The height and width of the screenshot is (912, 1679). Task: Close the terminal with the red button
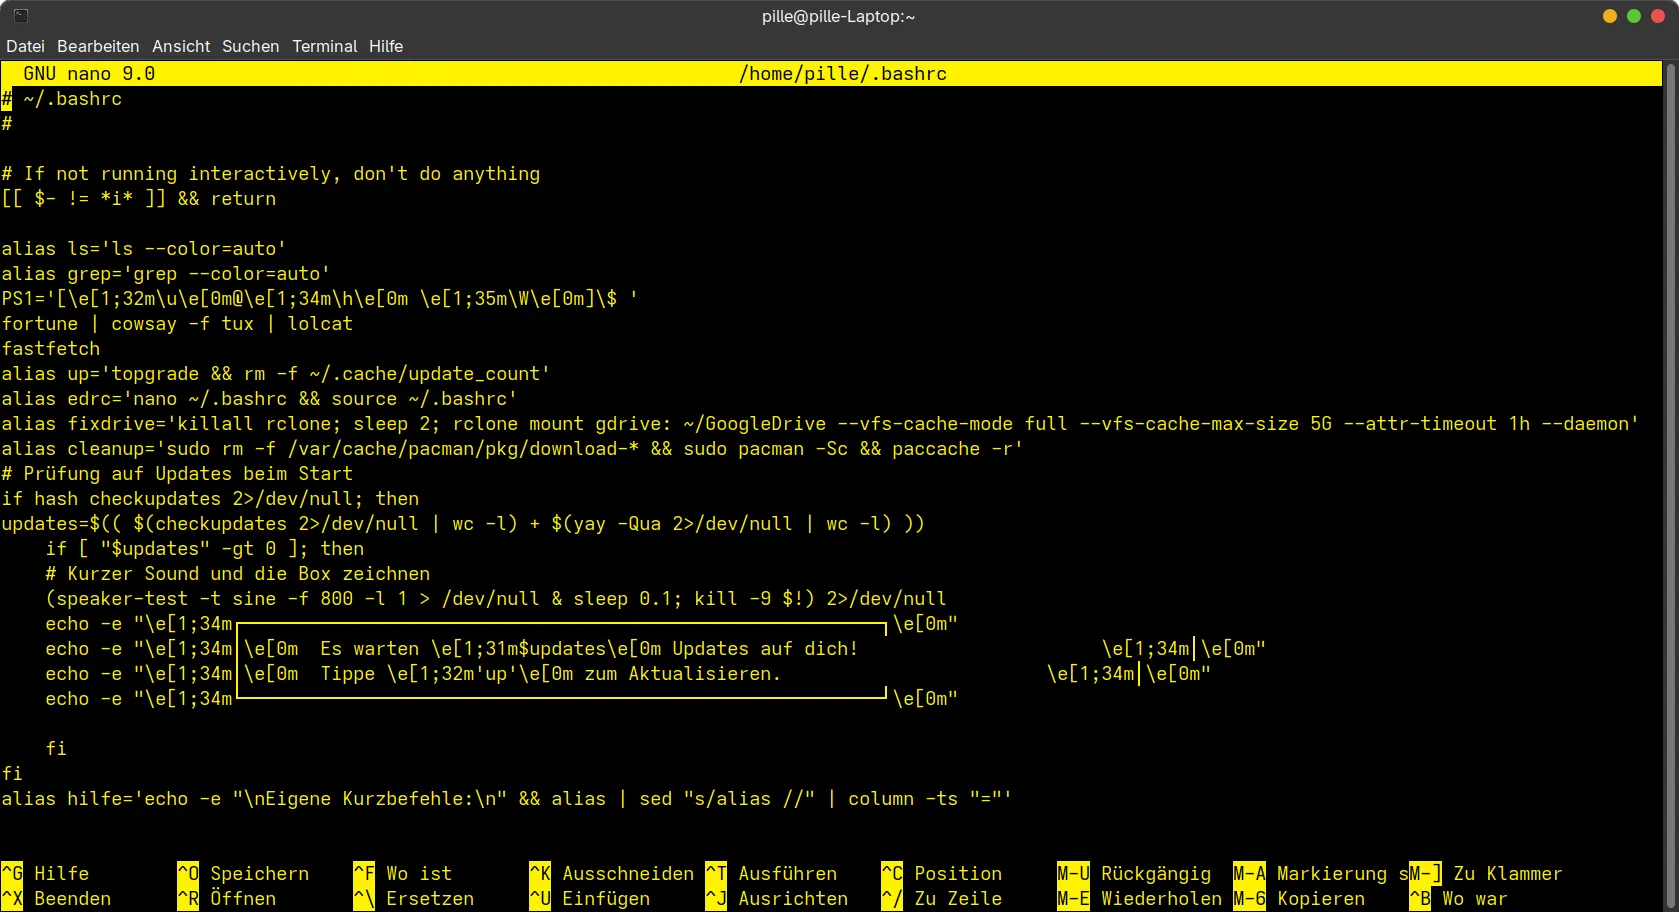[1657, 16]
